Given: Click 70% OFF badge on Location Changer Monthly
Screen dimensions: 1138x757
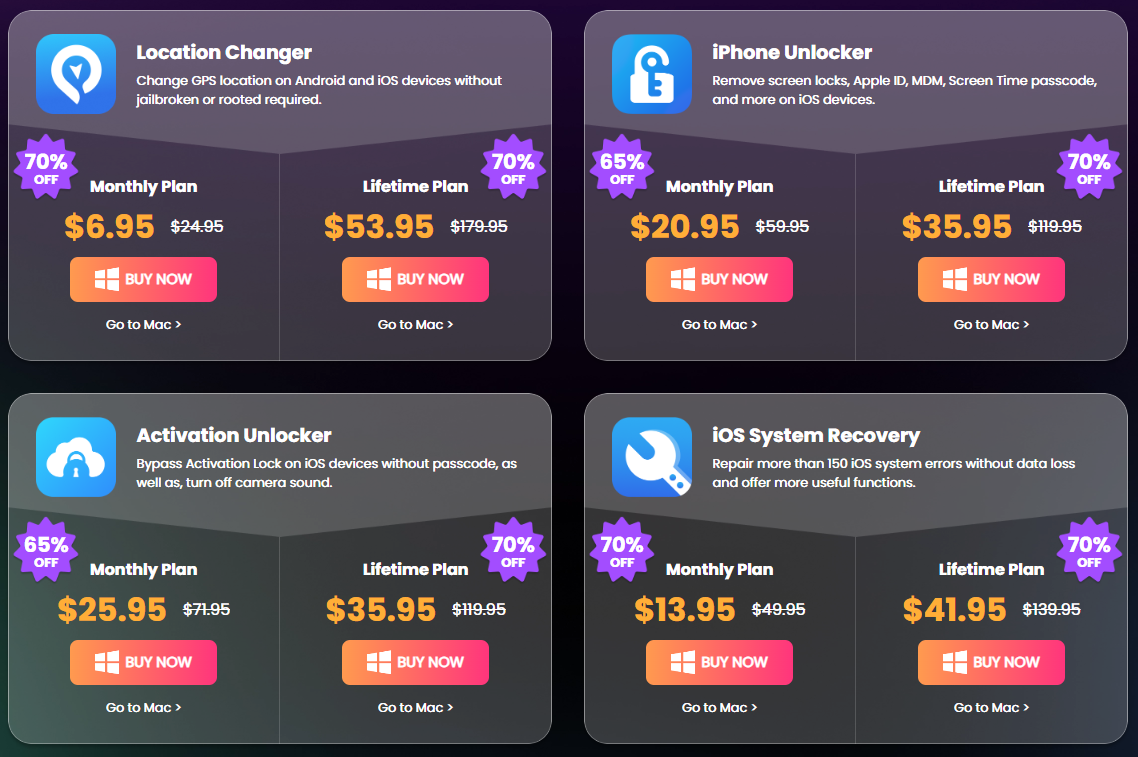Looking at the screenshot, I should point(46,168).
